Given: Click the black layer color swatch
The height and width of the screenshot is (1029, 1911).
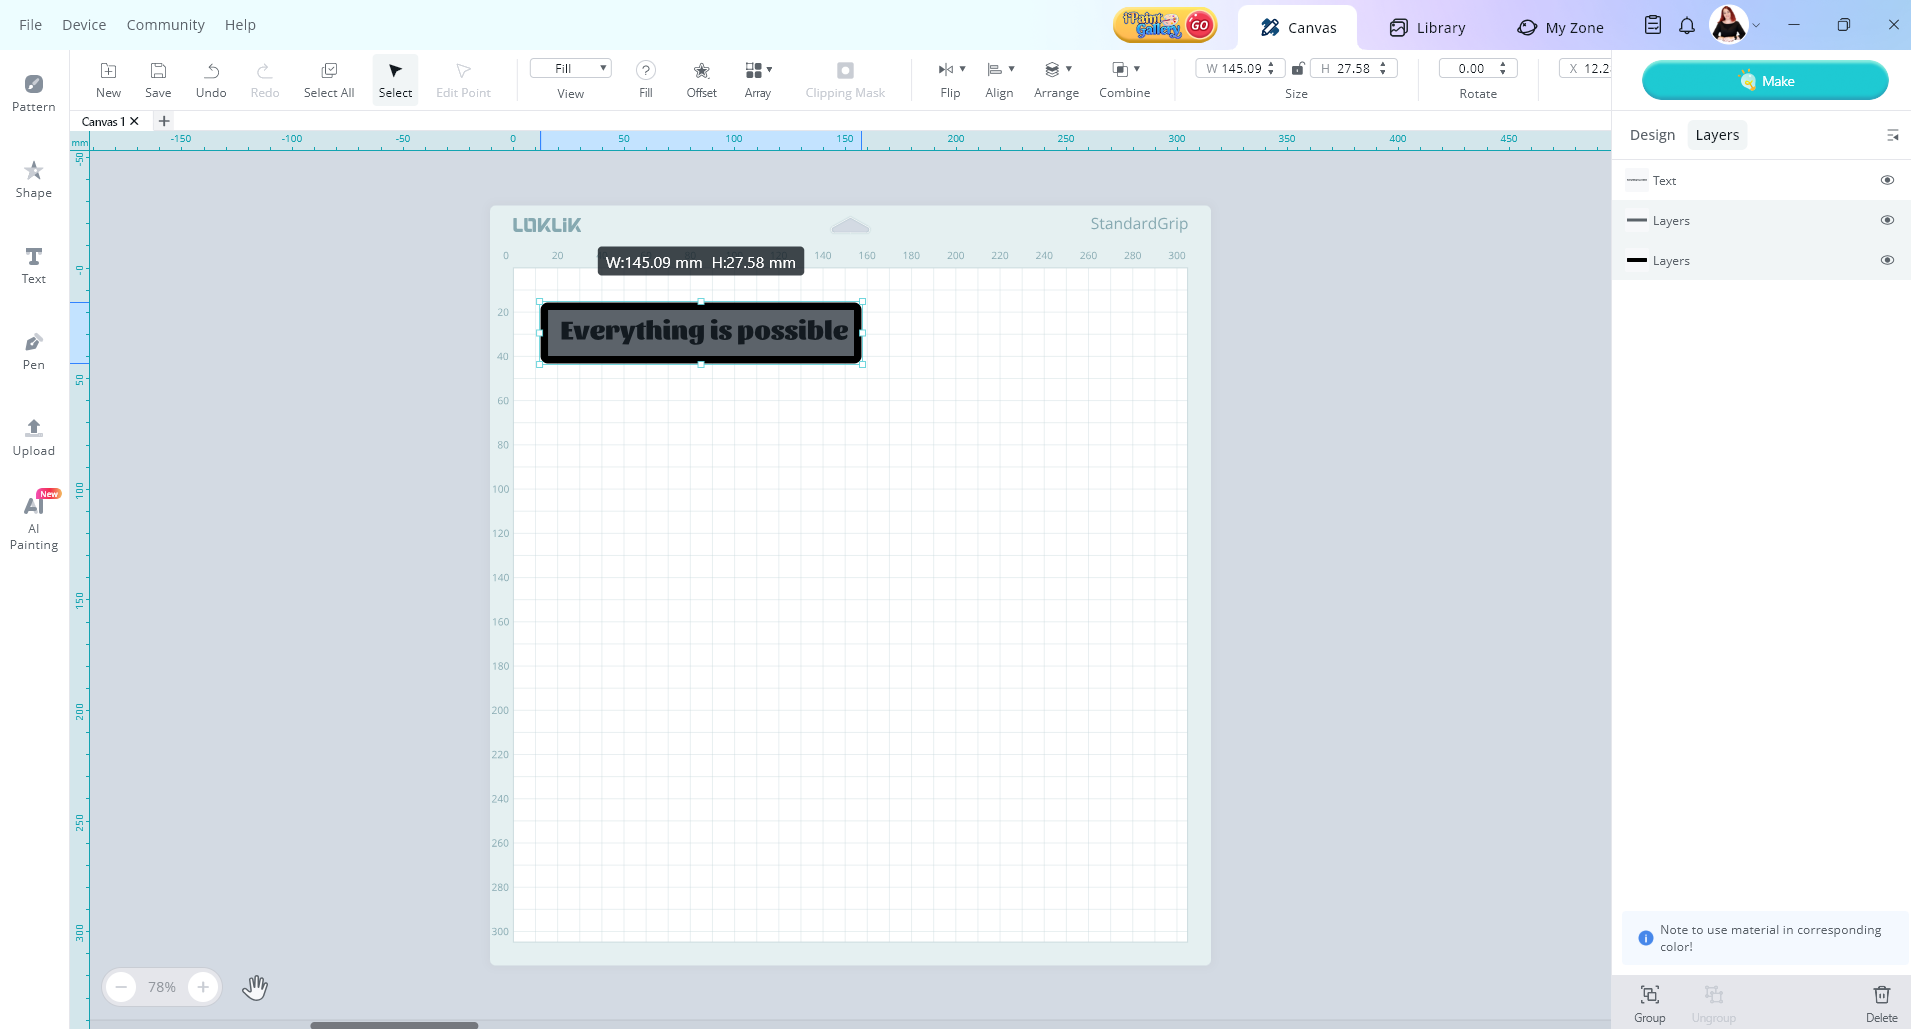Looking at the screenshot, I should [x=1637, y=260].
